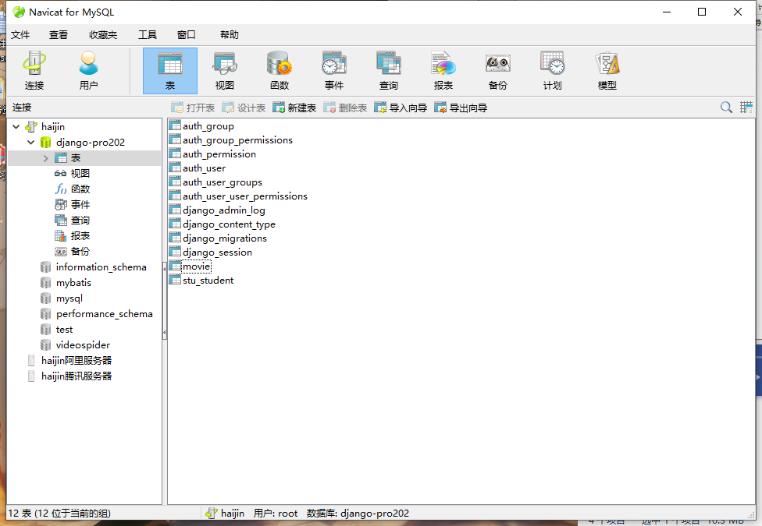Screen dimensions: 762x526
Task: Select the 视图 (View) toolbar icon
Action: 225,71
